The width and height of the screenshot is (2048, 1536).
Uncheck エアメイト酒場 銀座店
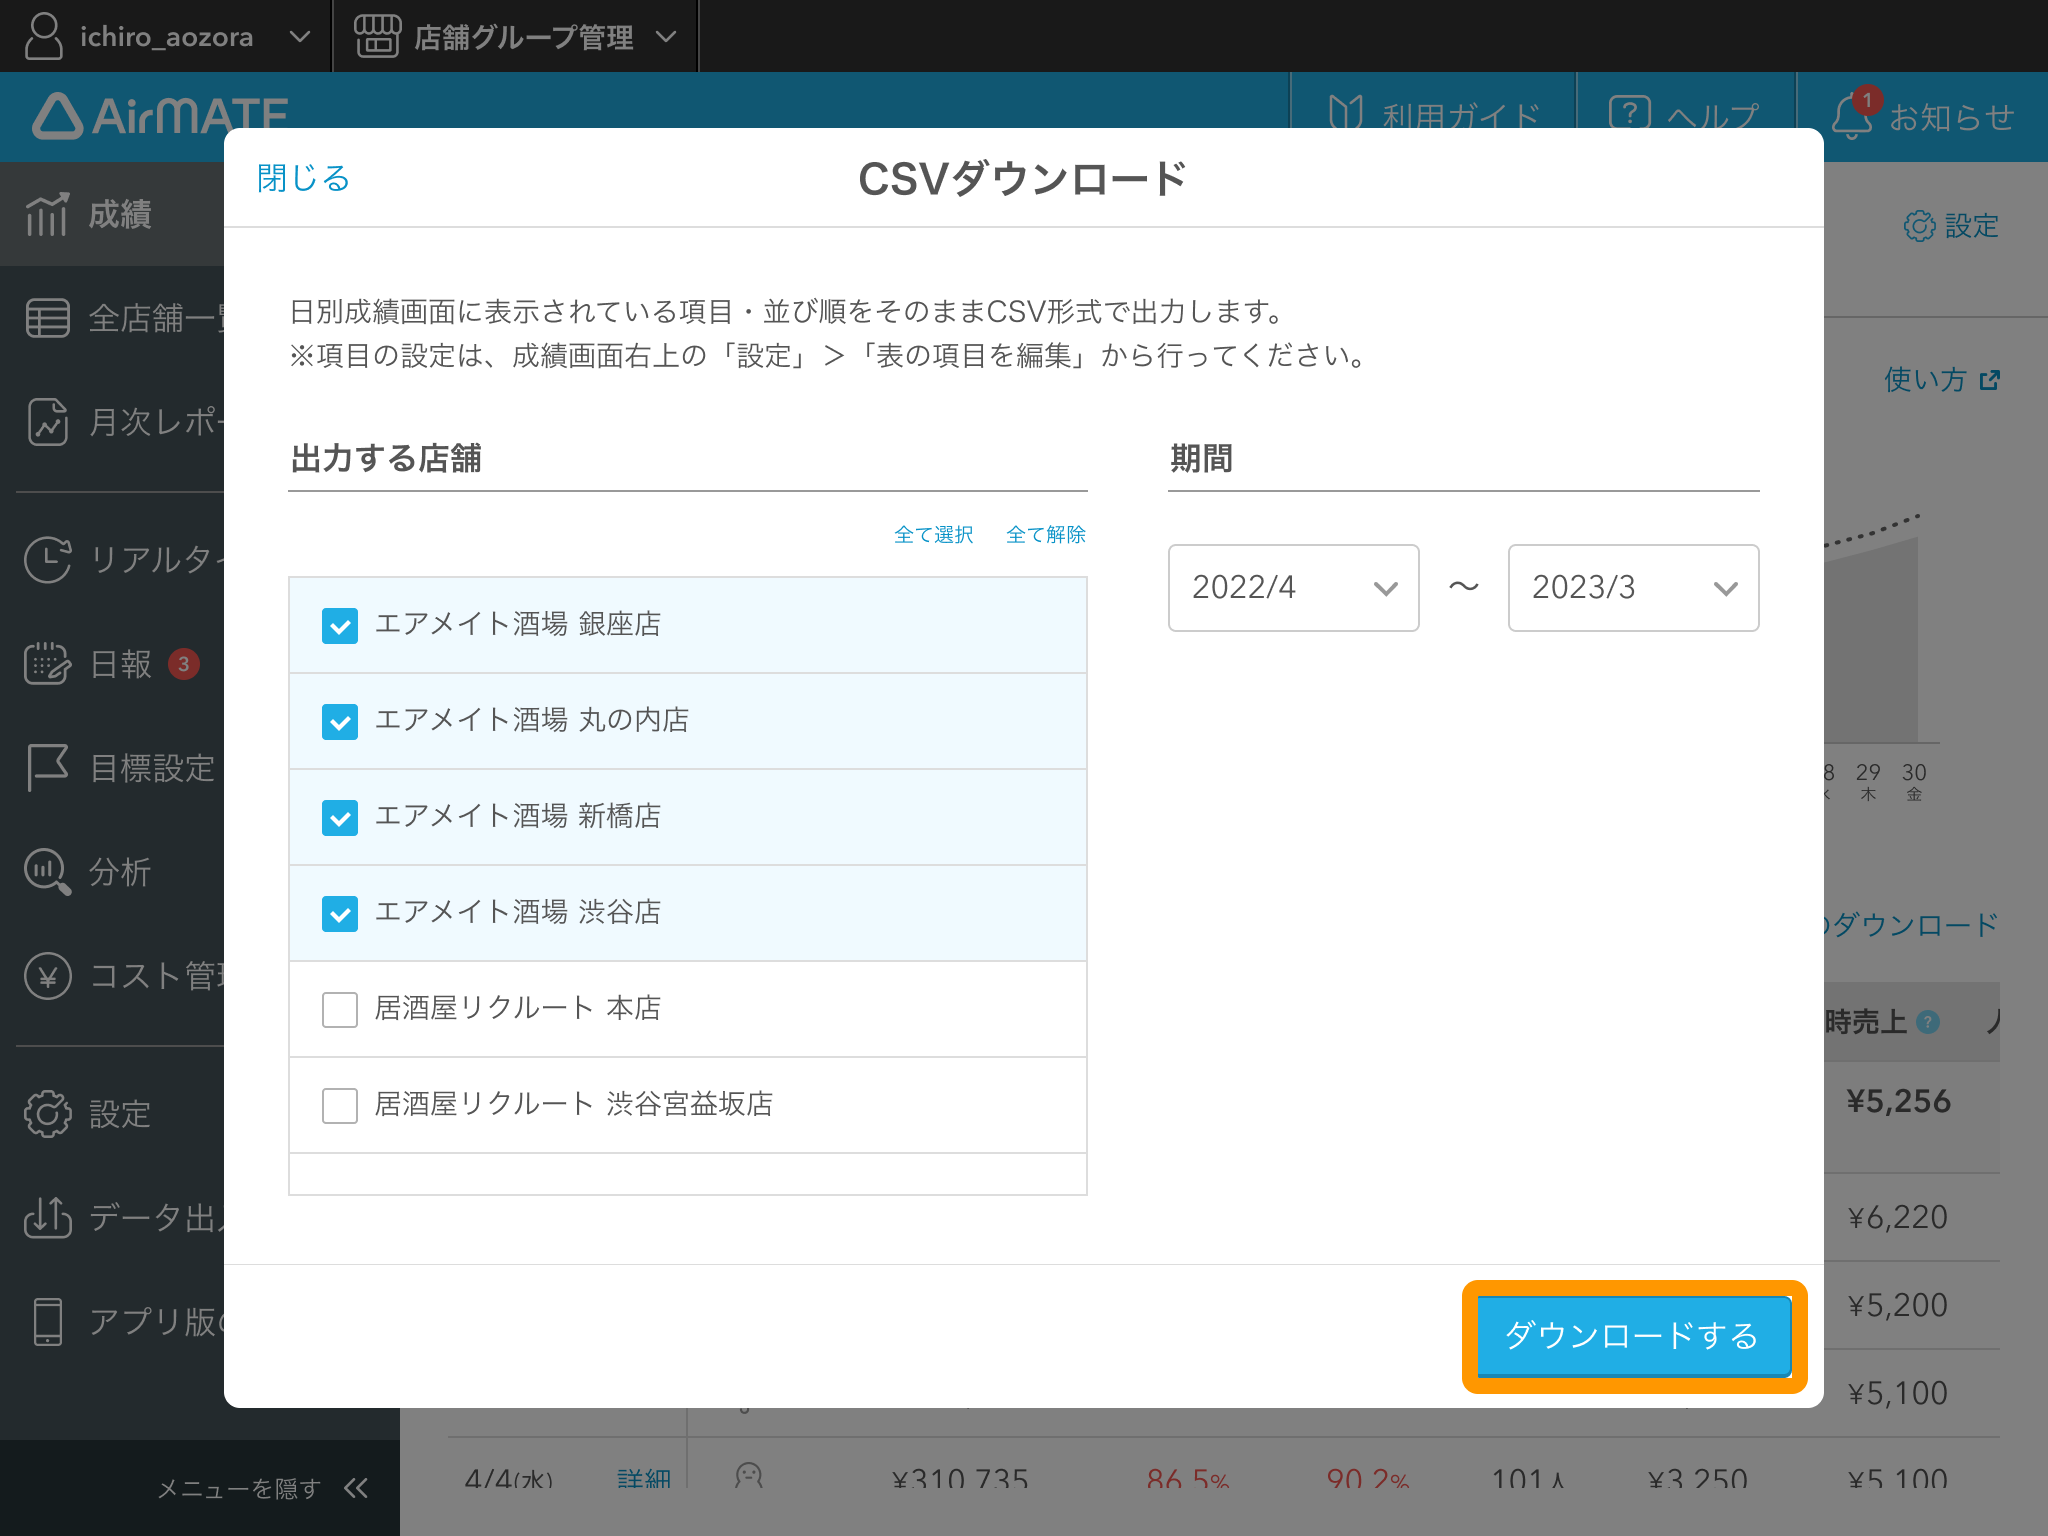point(340,625)
